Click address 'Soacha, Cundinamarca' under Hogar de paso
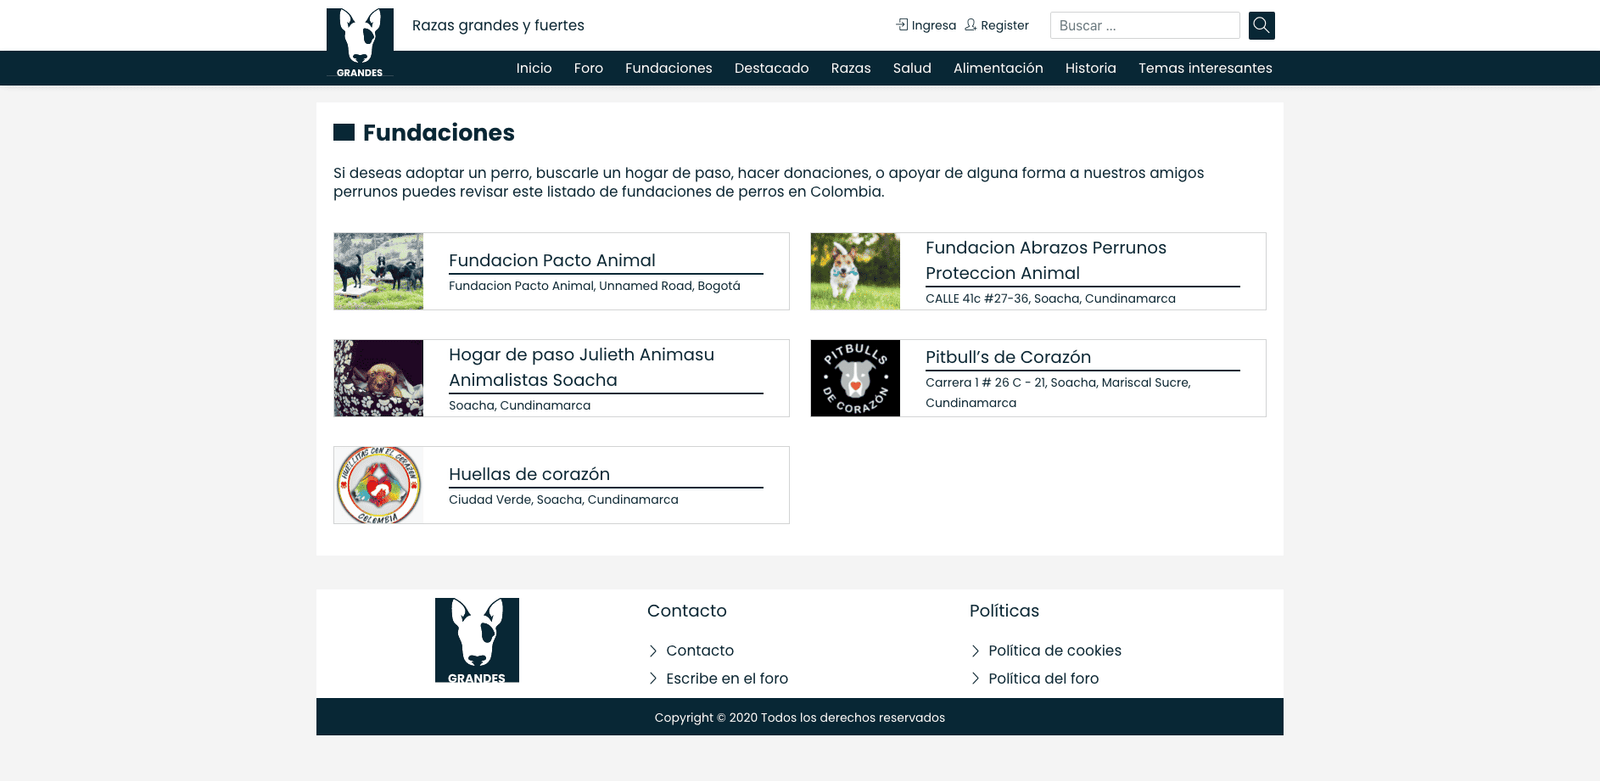The image size is (1600, 781). point(520,406)
